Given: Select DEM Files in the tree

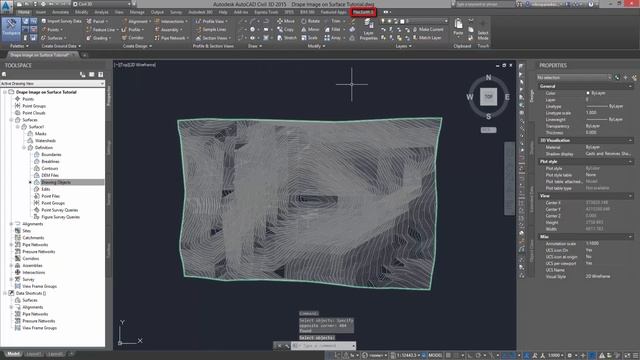Looking at the screenshot, I should (x=50, y=176).
